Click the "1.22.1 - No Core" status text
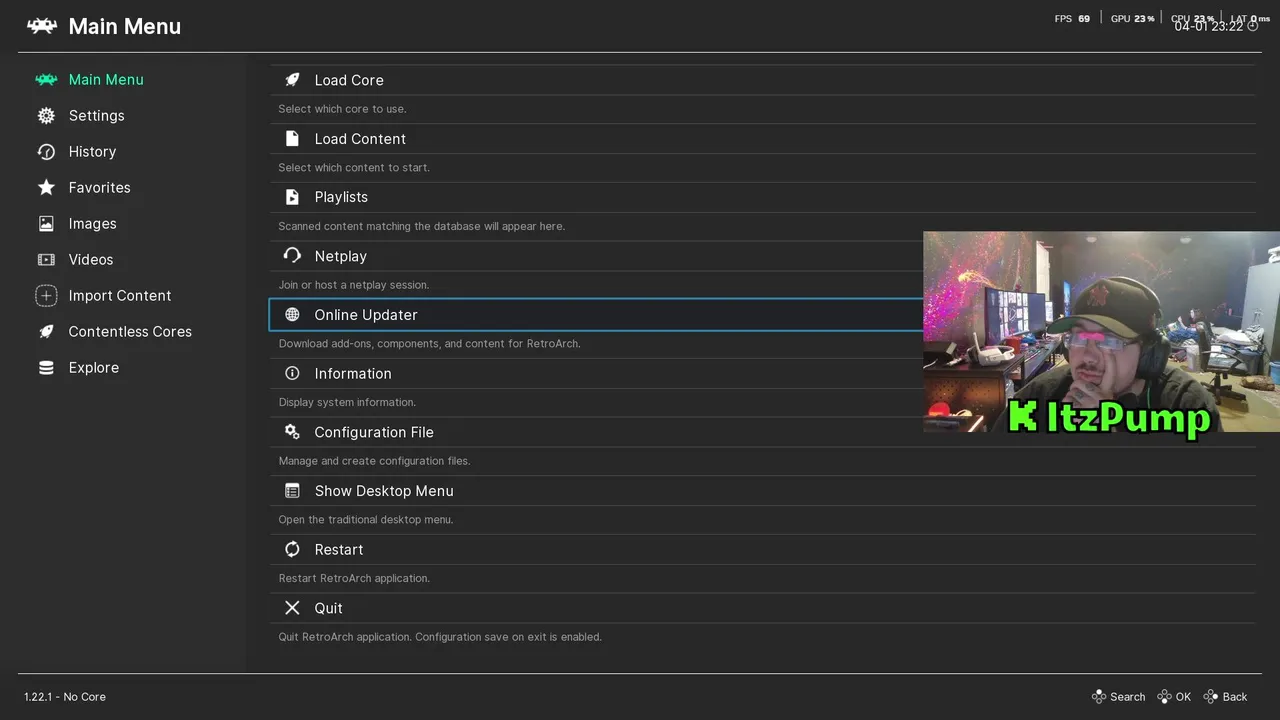The height and width of the screenshot is (720, 1280). tap(65, 697)
